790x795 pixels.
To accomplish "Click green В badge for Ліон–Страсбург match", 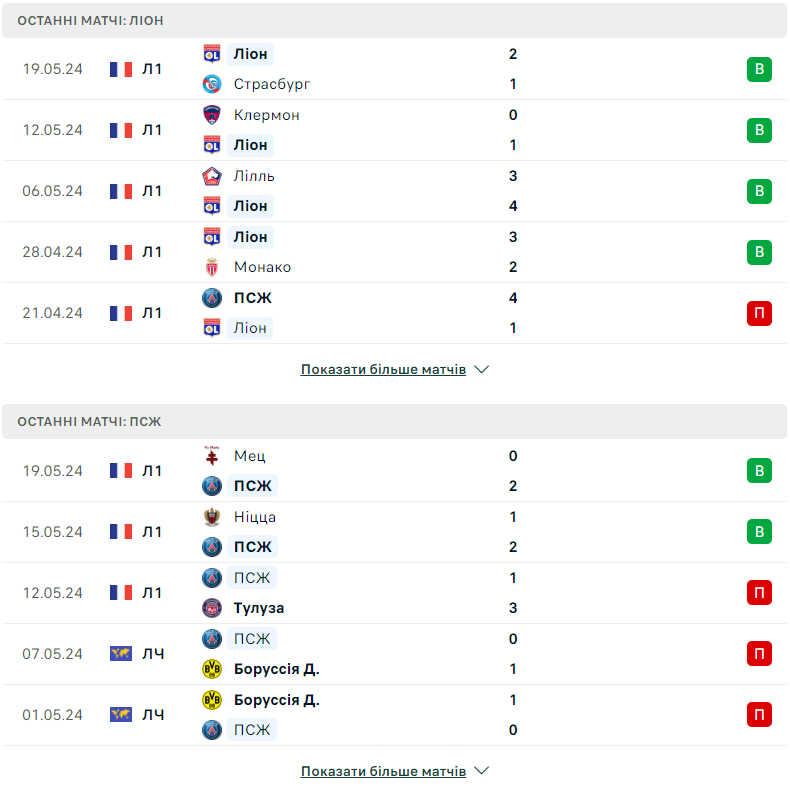I will [x=759, y=69].
